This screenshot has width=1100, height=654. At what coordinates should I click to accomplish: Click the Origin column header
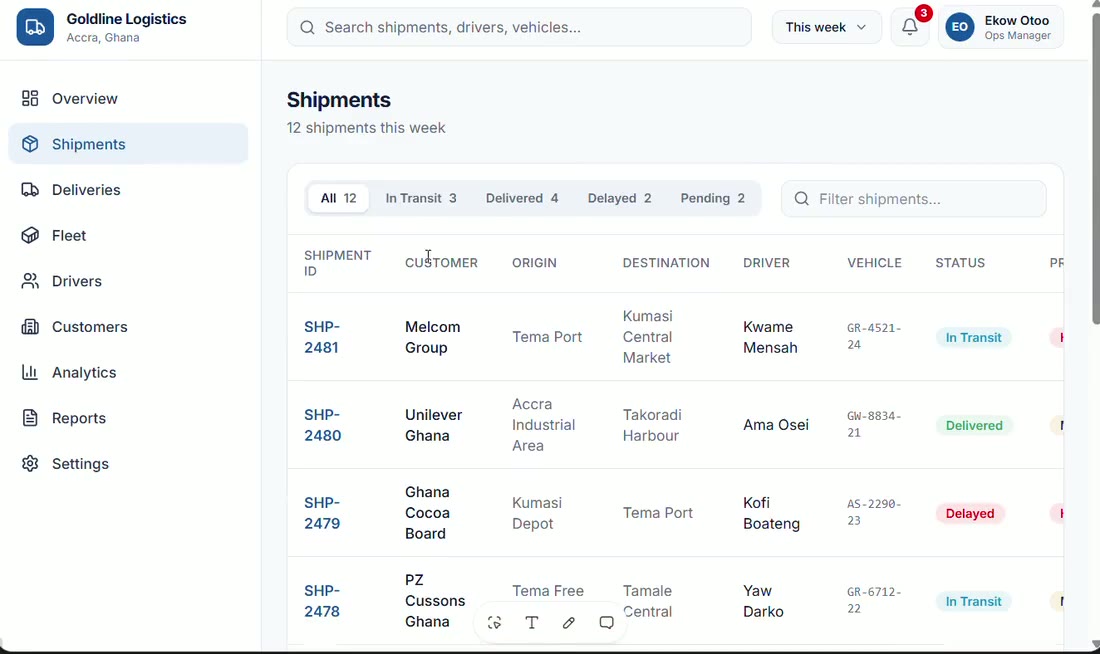(535, 263)
